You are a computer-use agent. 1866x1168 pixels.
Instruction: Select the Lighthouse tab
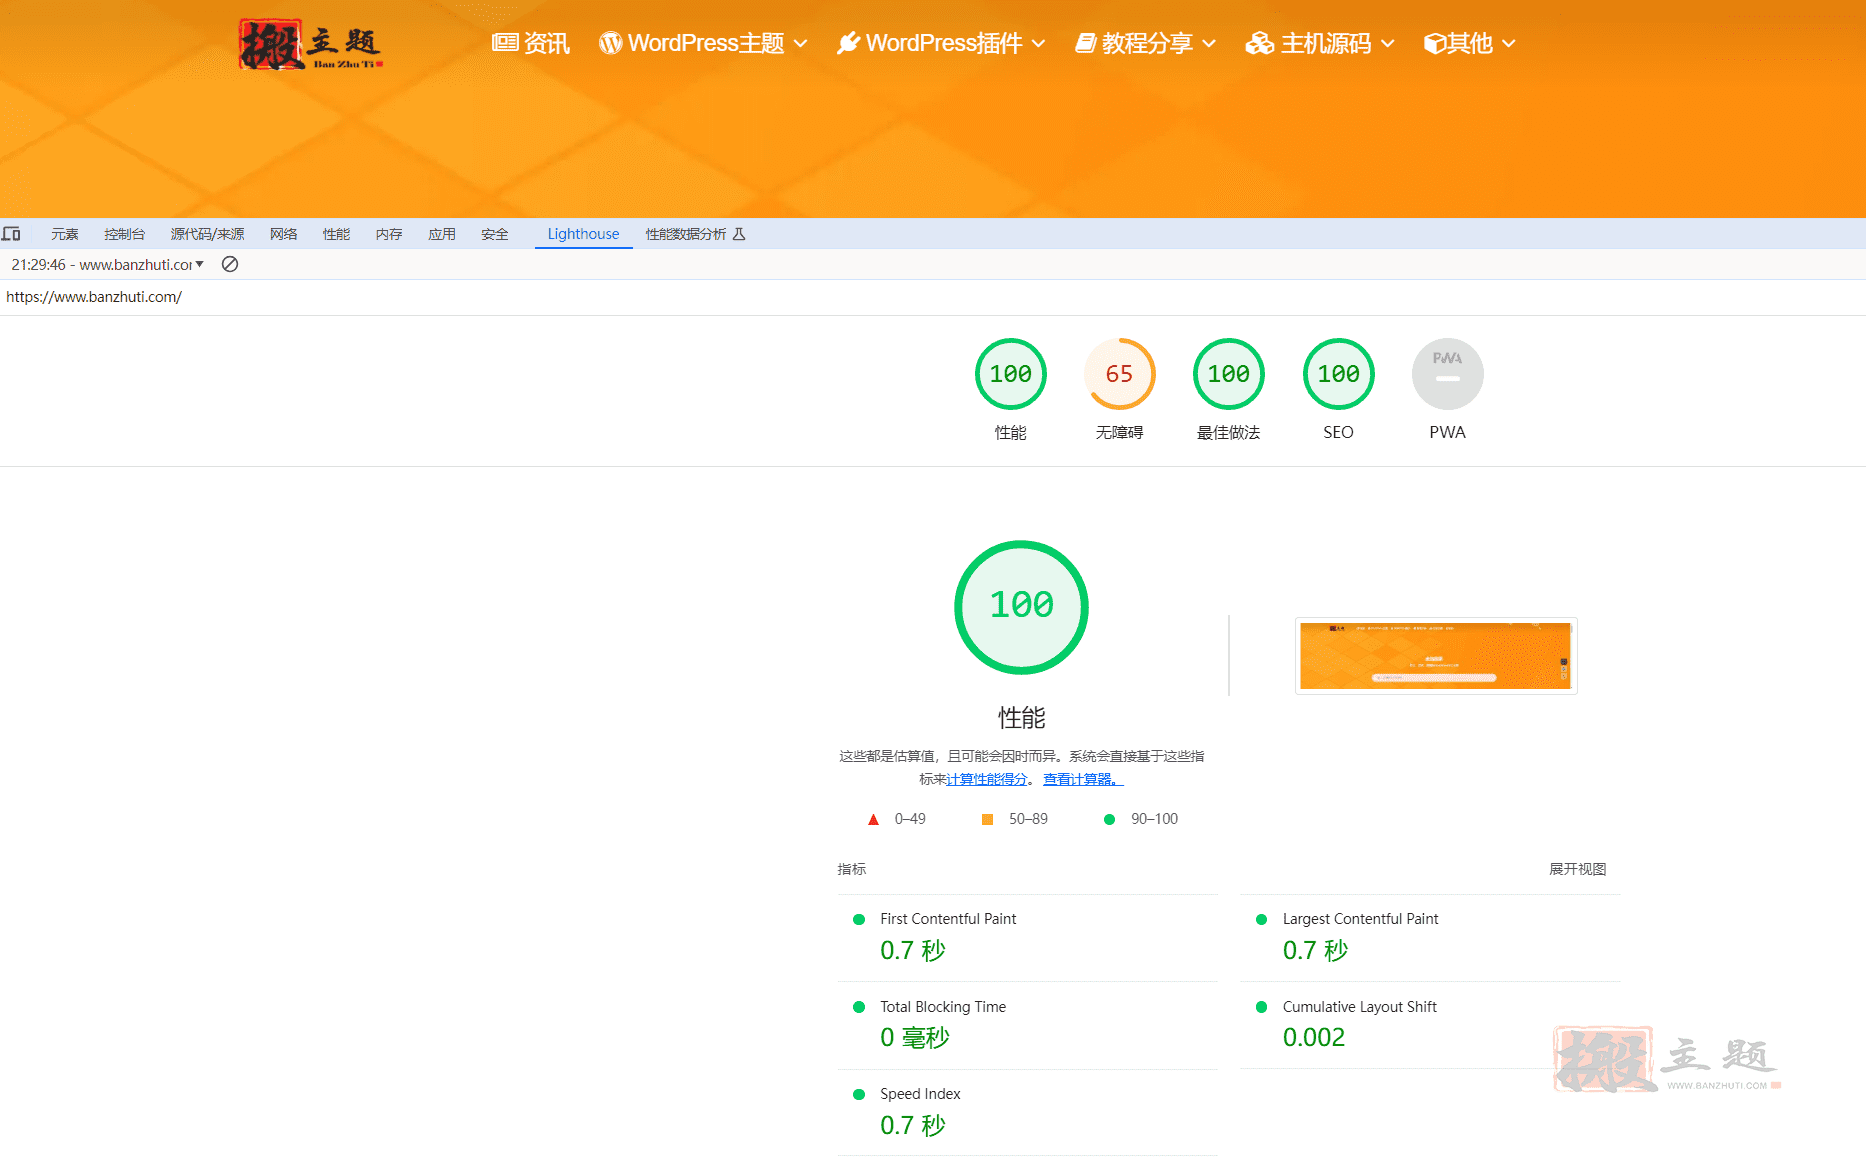click(583, 234)
